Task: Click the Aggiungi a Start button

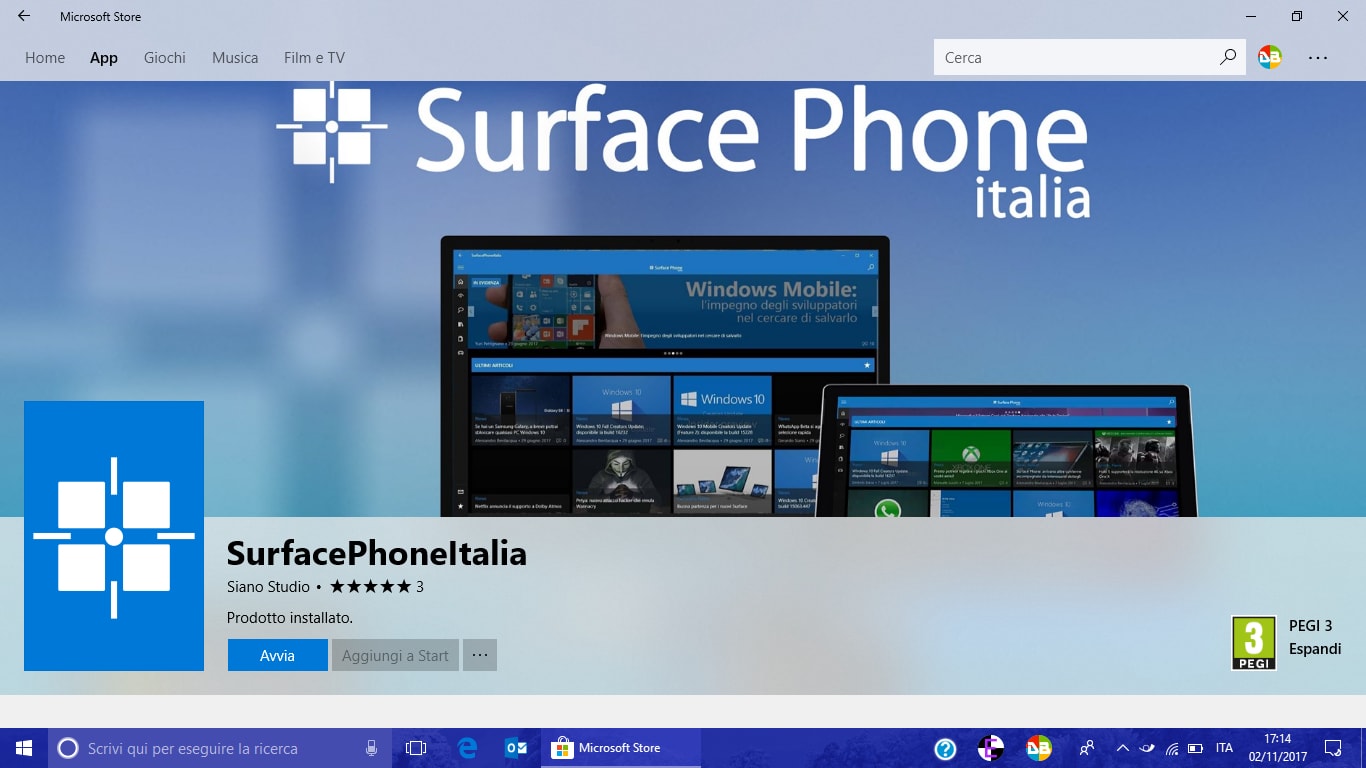Action: click(x=395, y=655)
